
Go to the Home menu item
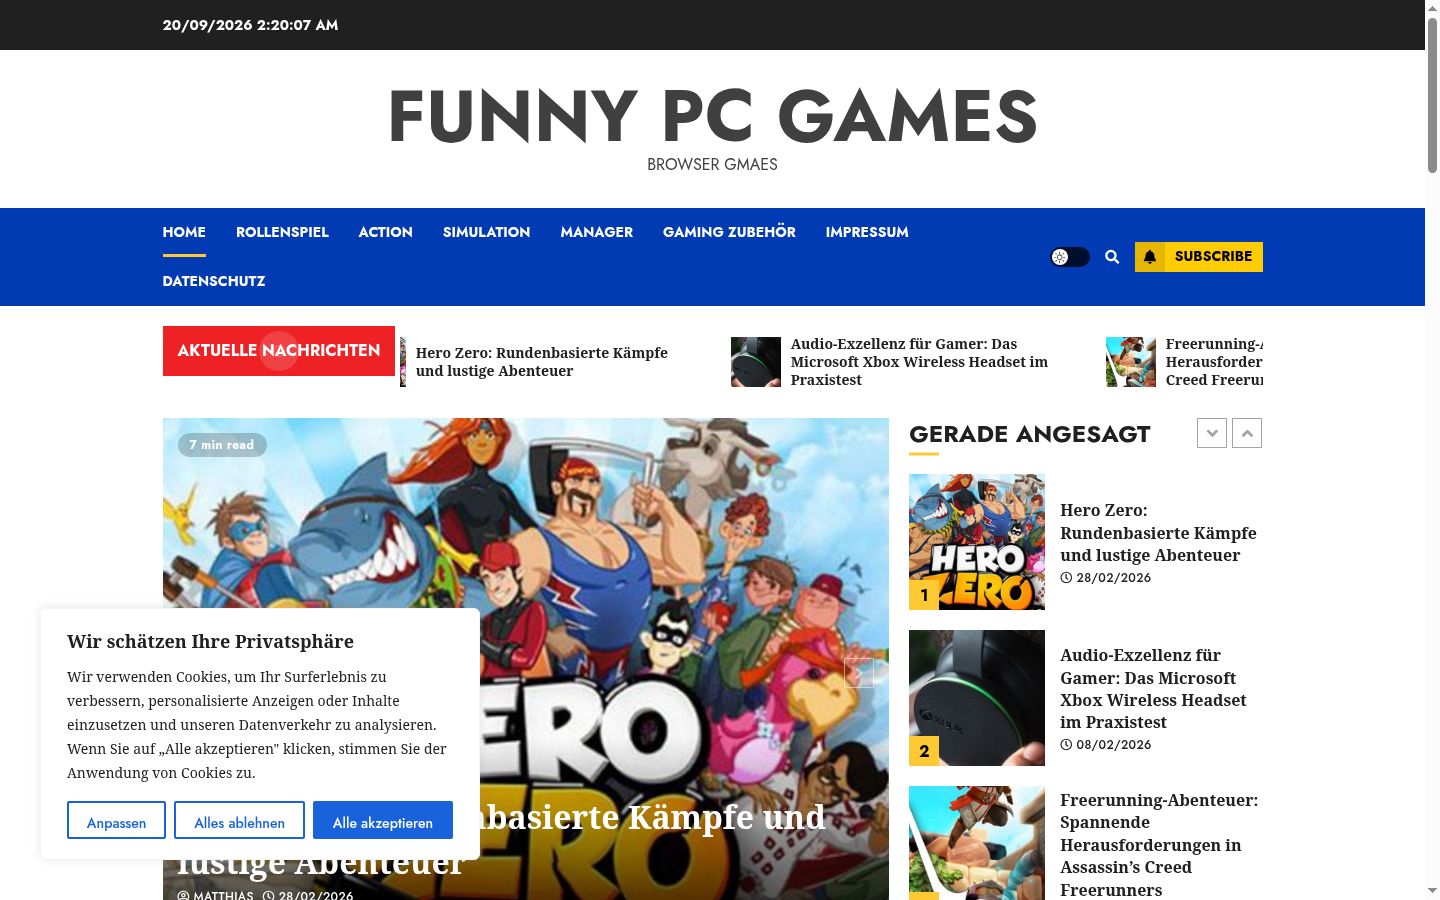(x=184, y=232)
